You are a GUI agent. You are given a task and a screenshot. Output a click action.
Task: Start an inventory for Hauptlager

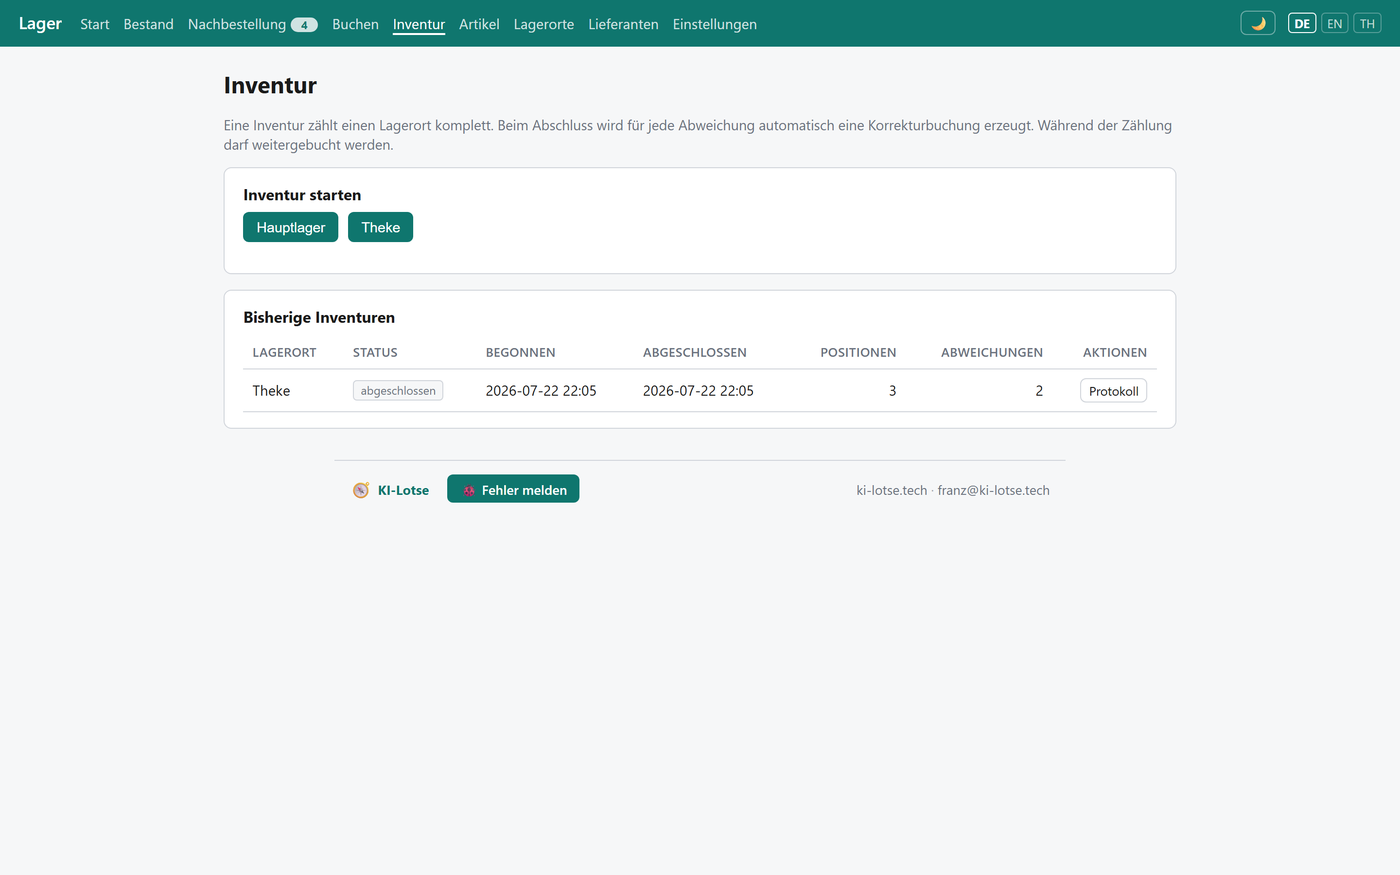point(291,227)
